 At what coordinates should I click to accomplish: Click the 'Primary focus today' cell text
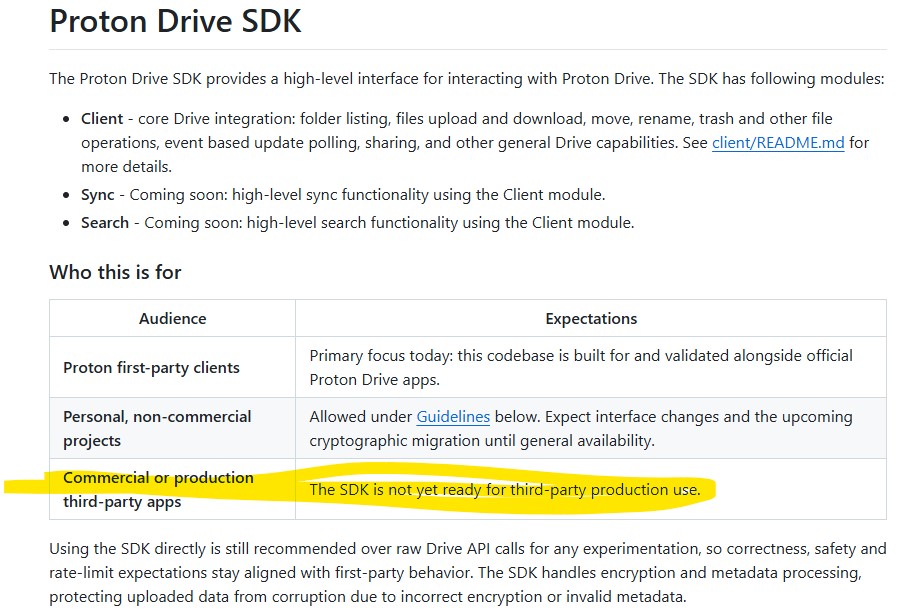581,367
